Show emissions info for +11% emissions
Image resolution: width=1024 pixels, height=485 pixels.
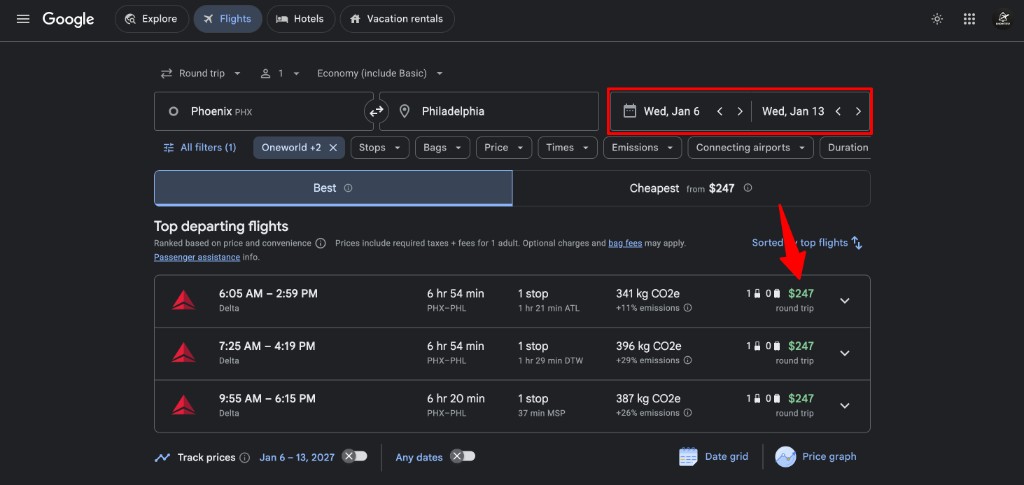pos(688,308)
